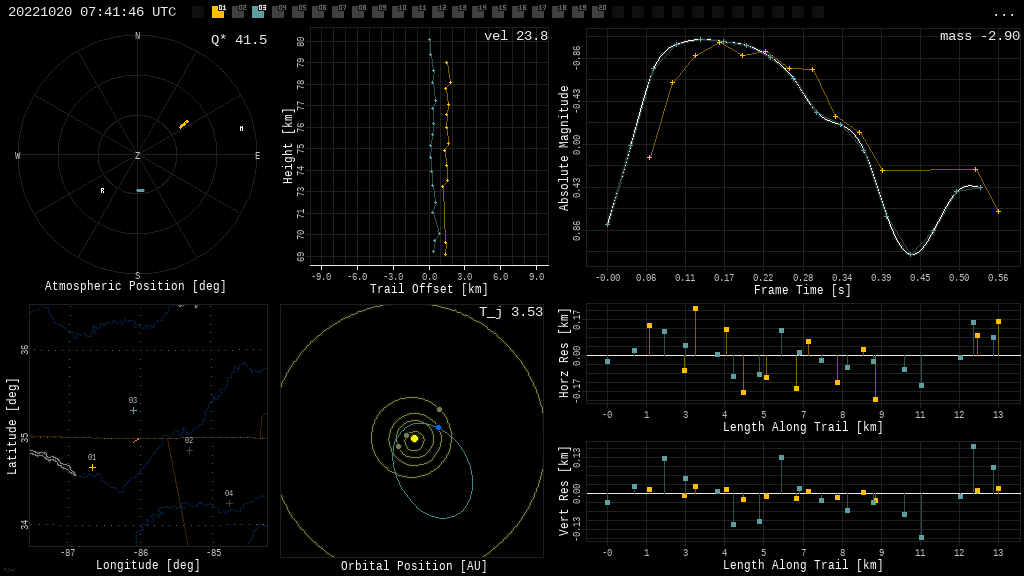Image resolution: width=1024 pixels, height=576 pixels.
Task: Click the T_j 3.53 value
Action: 510,312
